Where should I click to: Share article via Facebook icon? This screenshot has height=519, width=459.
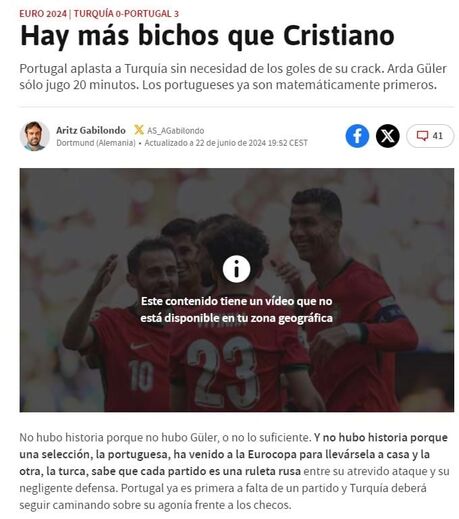pyautogui.click(x=357, y=136)
